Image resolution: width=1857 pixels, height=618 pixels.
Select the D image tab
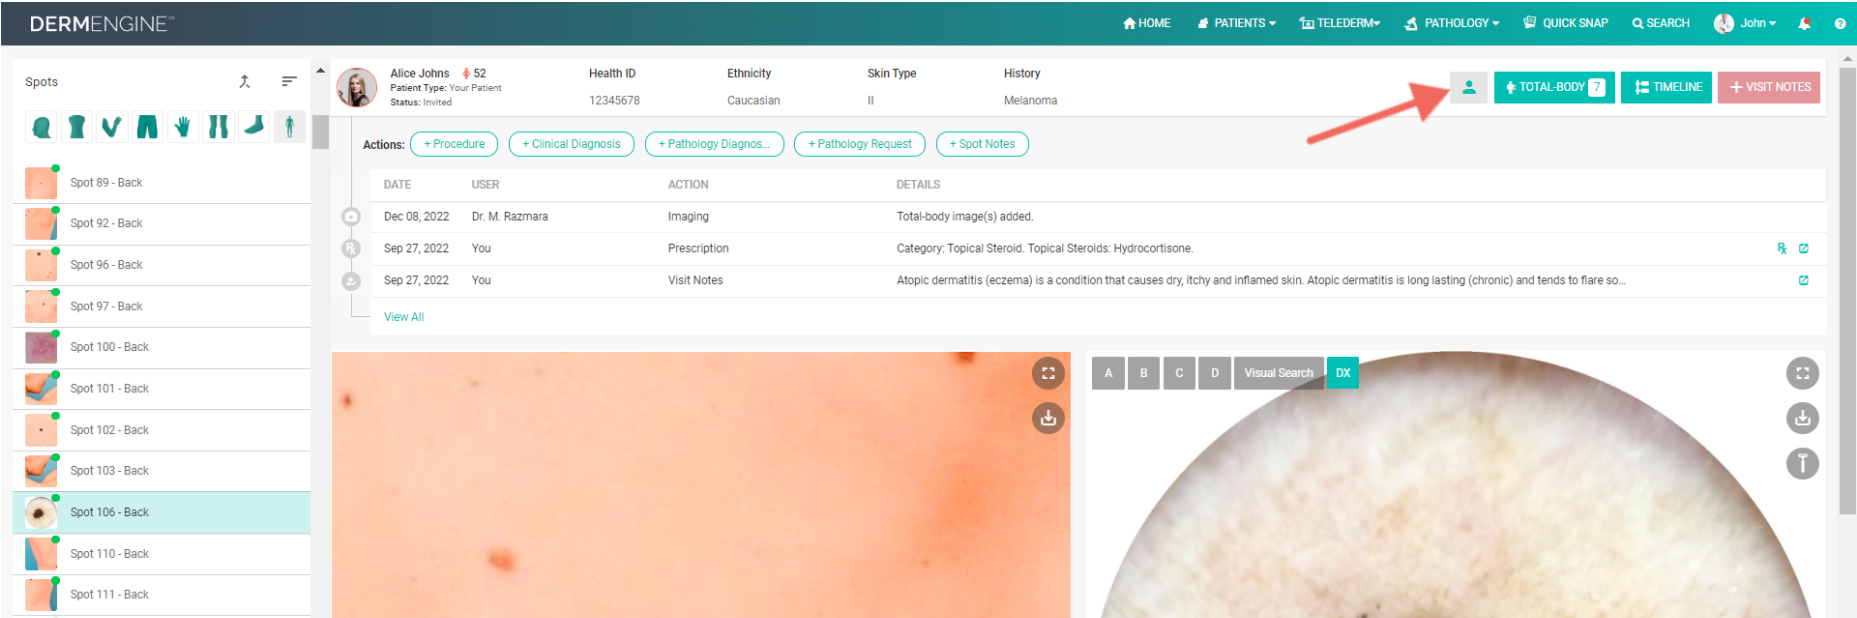[x=1215, y=373]
